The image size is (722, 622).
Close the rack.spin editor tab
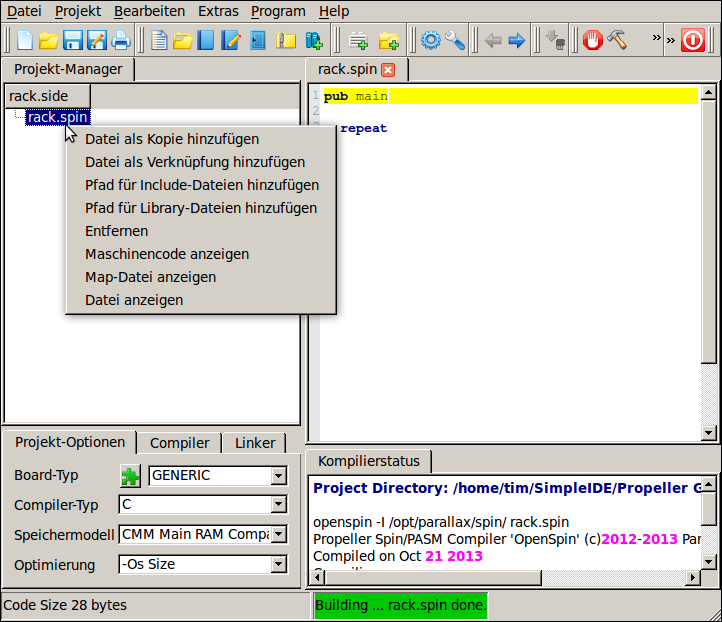click(x=389, y=70)
